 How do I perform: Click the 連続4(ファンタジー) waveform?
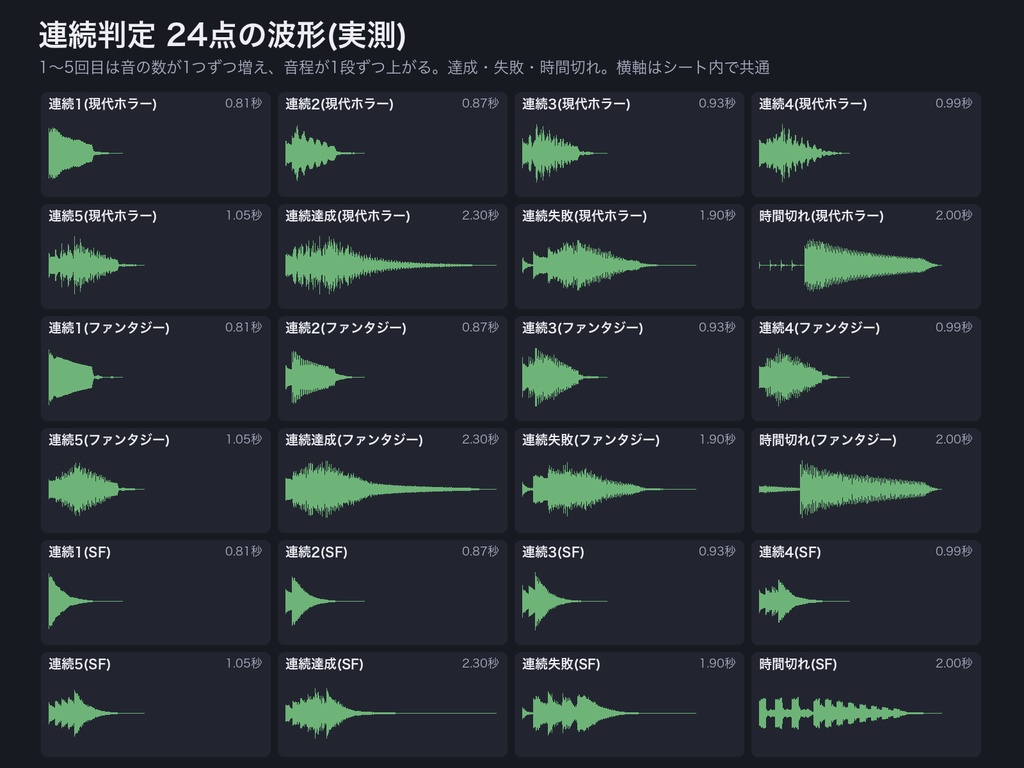pos(804,377)
